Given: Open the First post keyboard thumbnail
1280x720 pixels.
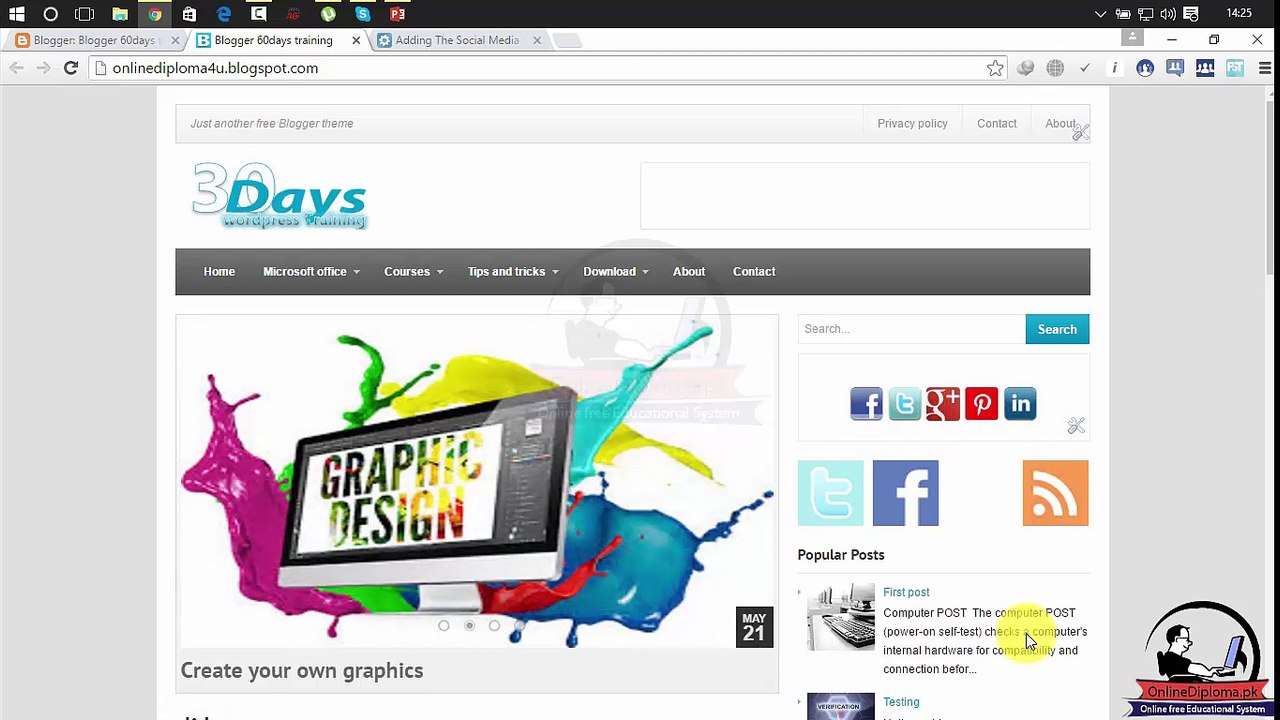Looking at the screenshot, I should click(840, 618).
